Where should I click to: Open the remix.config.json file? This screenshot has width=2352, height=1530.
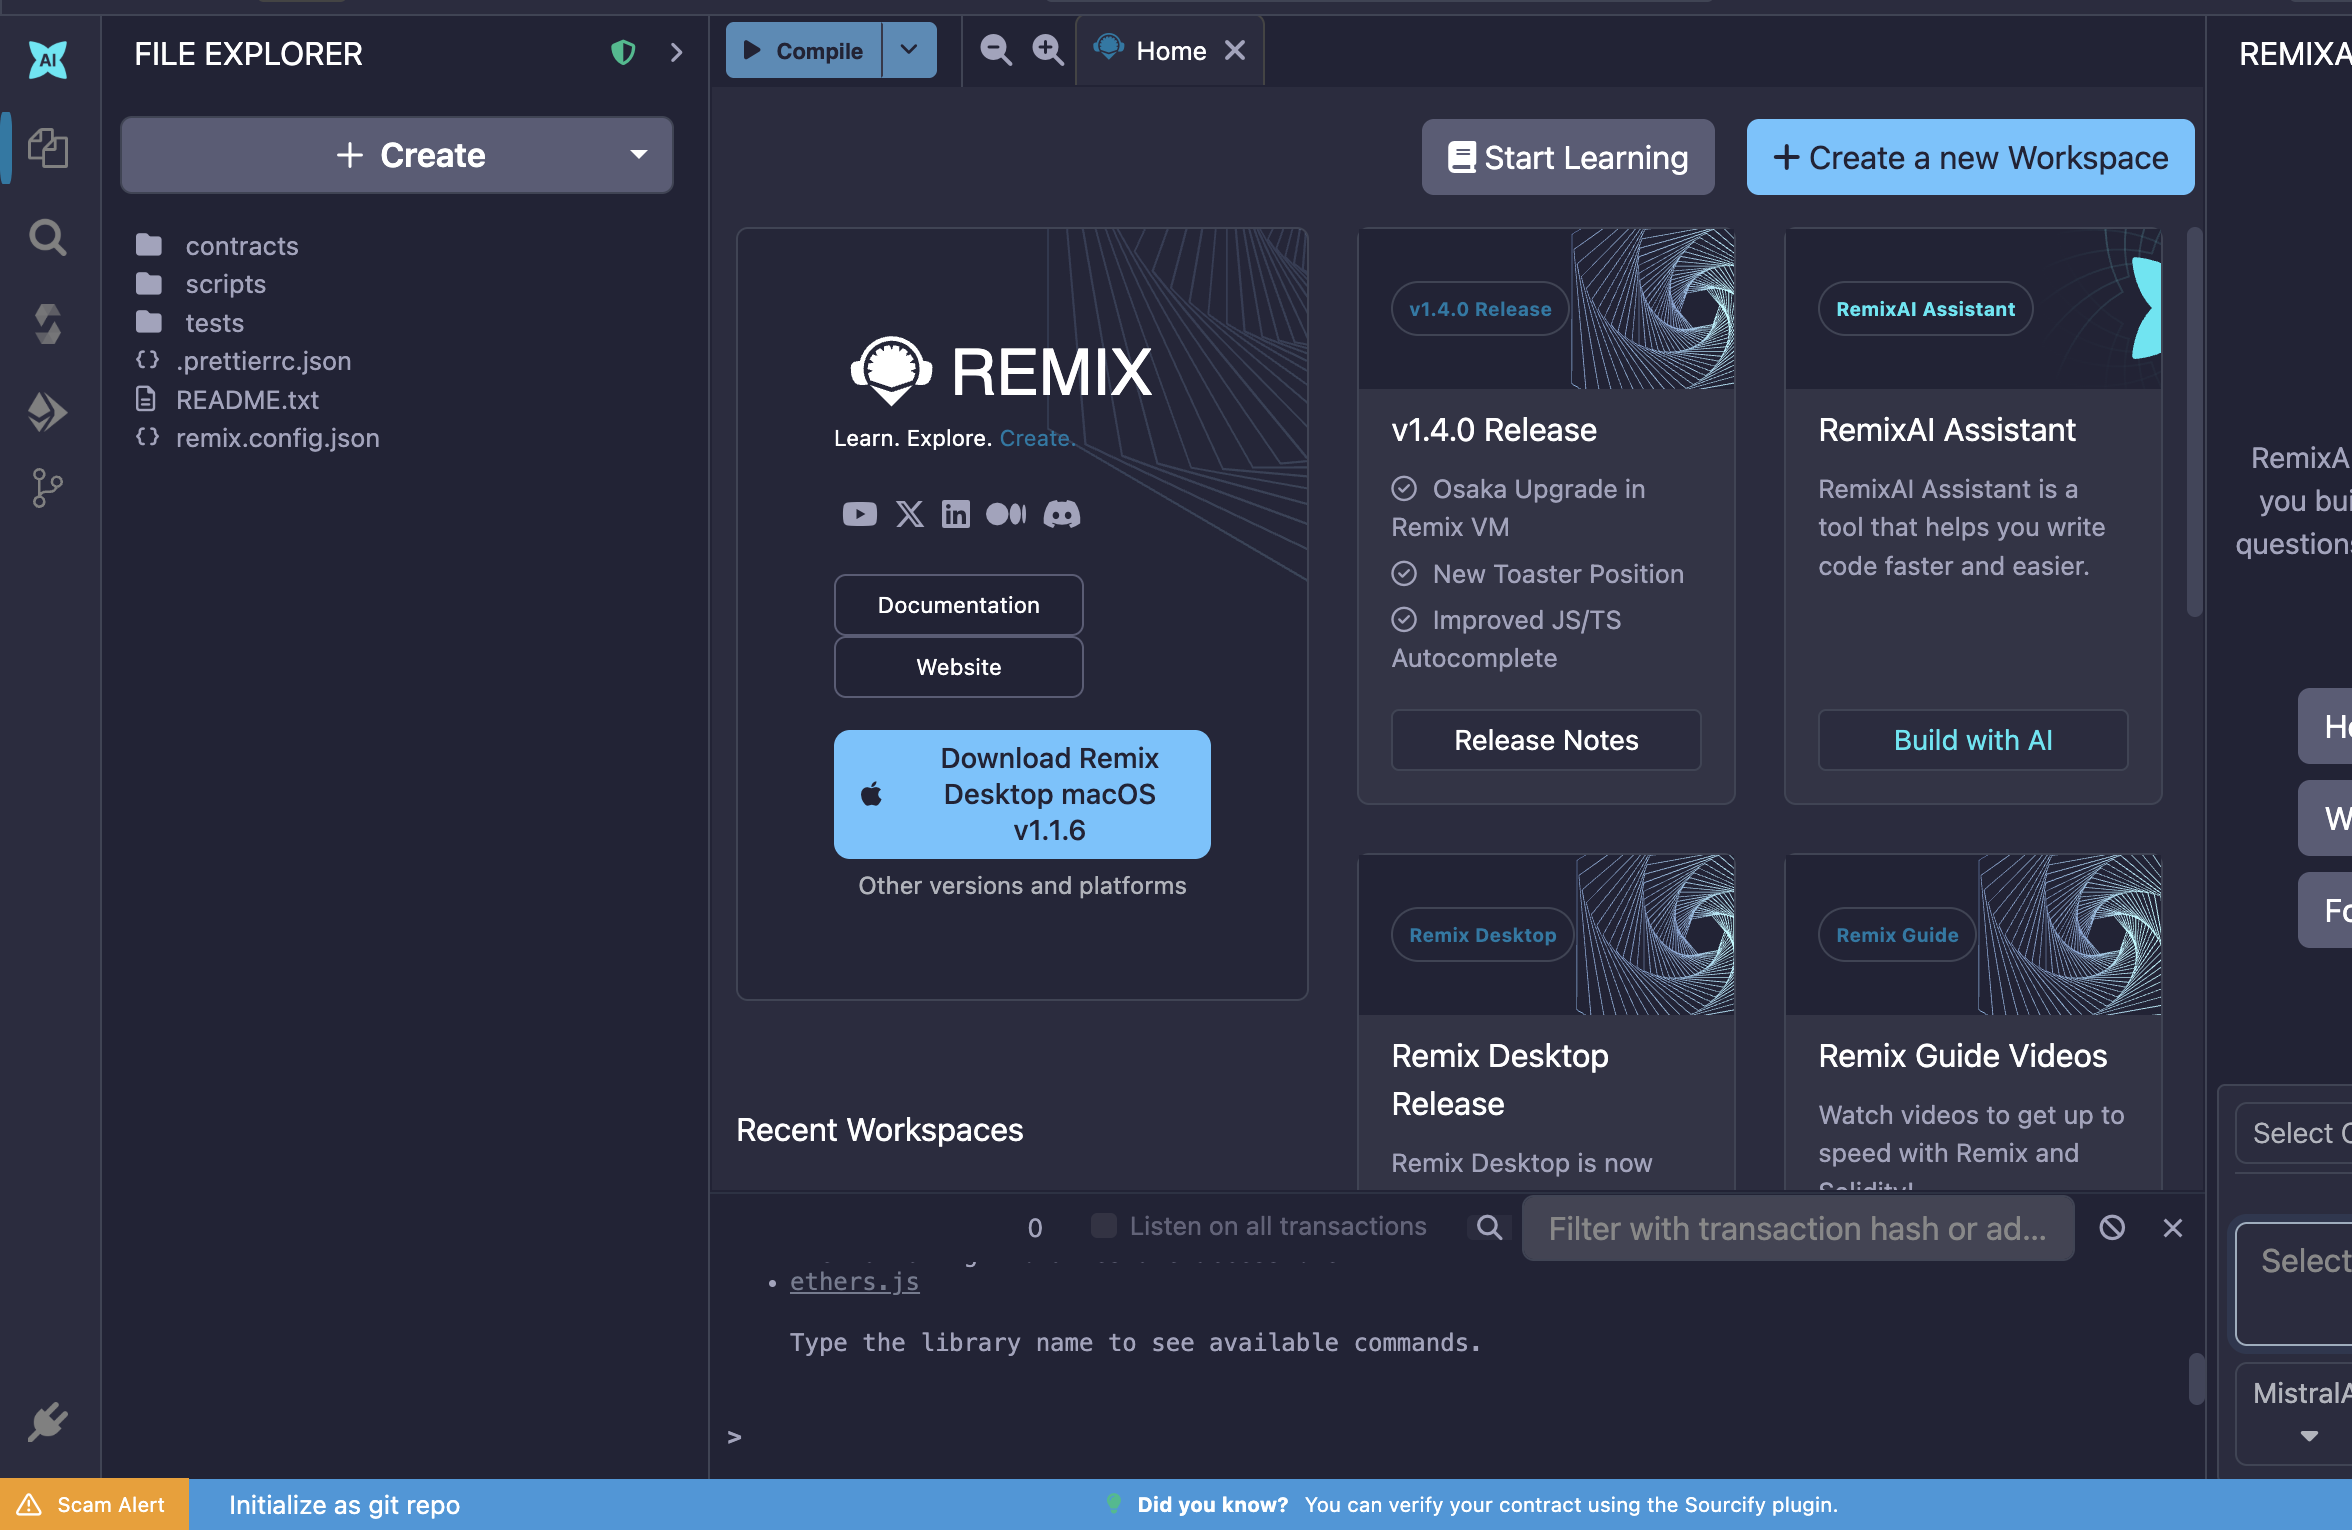(277, 437)
